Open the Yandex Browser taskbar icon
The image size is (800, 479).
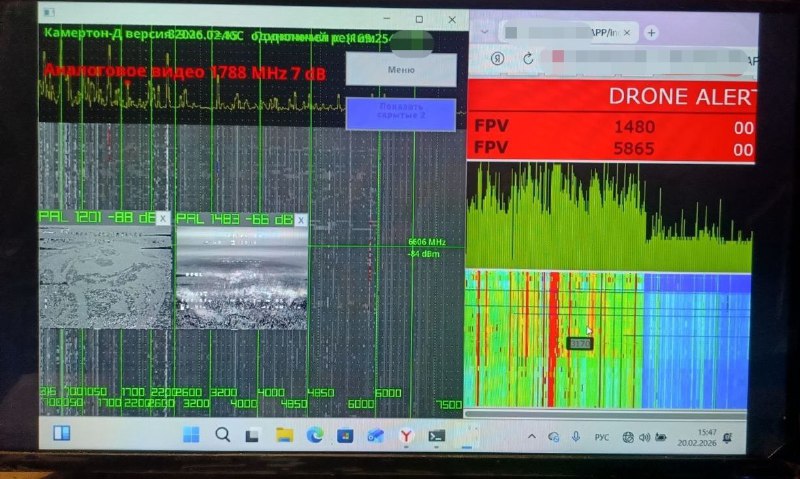[406, 436]
